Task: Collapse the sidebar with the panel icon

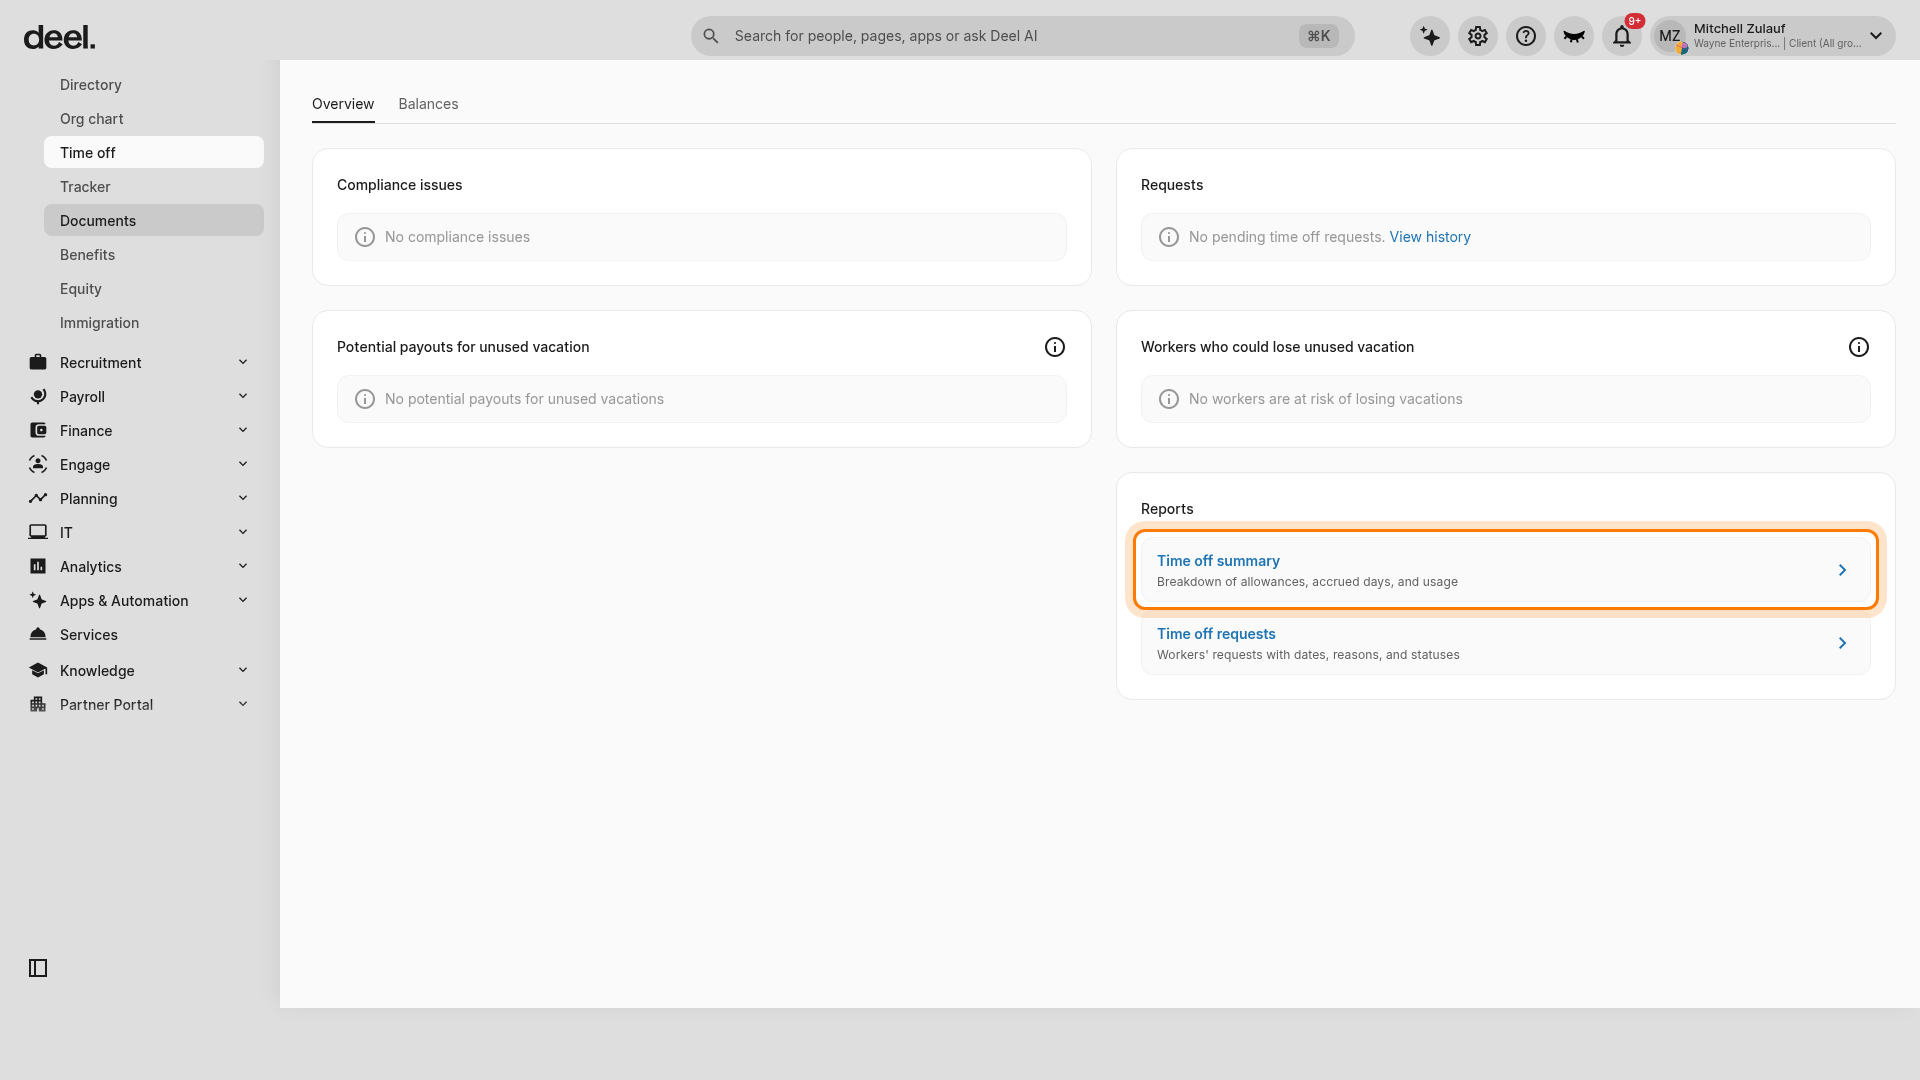Action: click(x=38, y=968)
